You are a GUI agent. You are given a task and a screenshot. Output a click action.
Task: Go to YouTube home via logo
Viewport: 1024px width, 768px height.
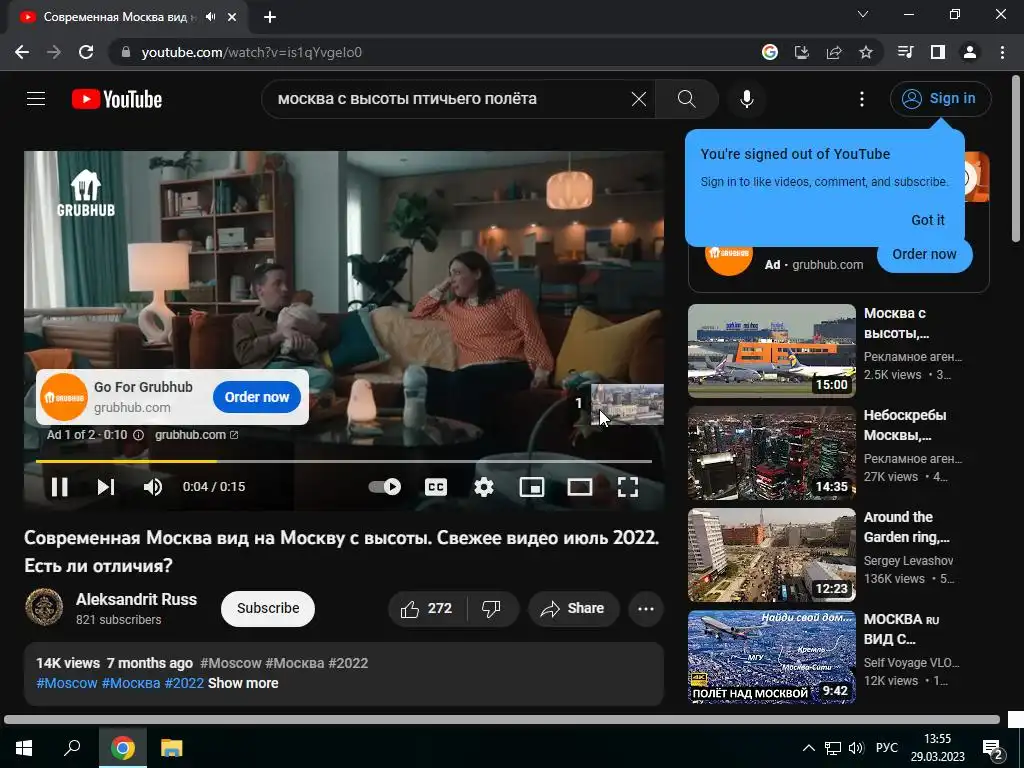pos(117,99)
